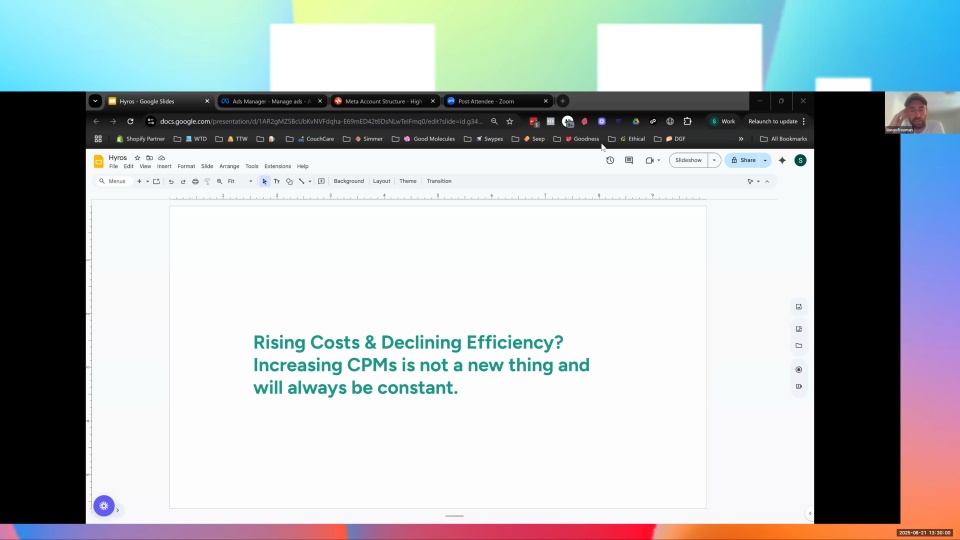Click the slide template layout icon
Image resolution: width=960 pixels, height=540 pixels.
click(x=156, y=181)
